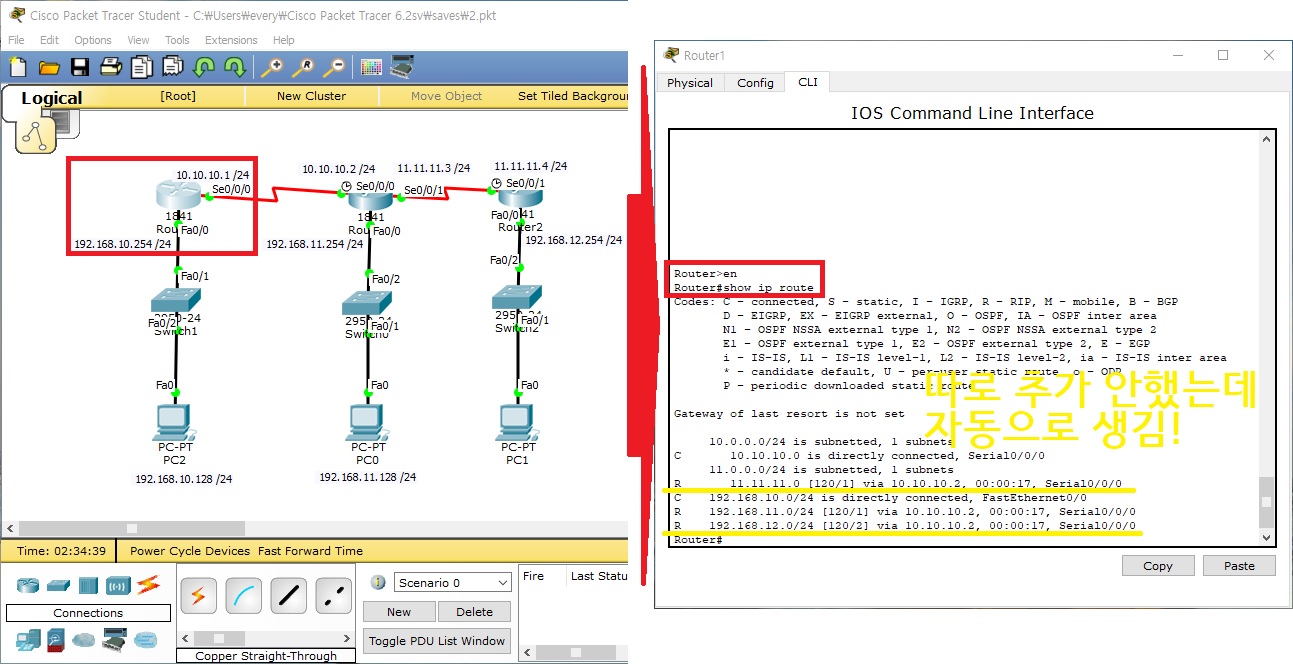This screenshot has width=1293, height=664.
Task: Click the CLI vertical scrollbar thumb in Router1
Action: click(x=1267, y=502)
